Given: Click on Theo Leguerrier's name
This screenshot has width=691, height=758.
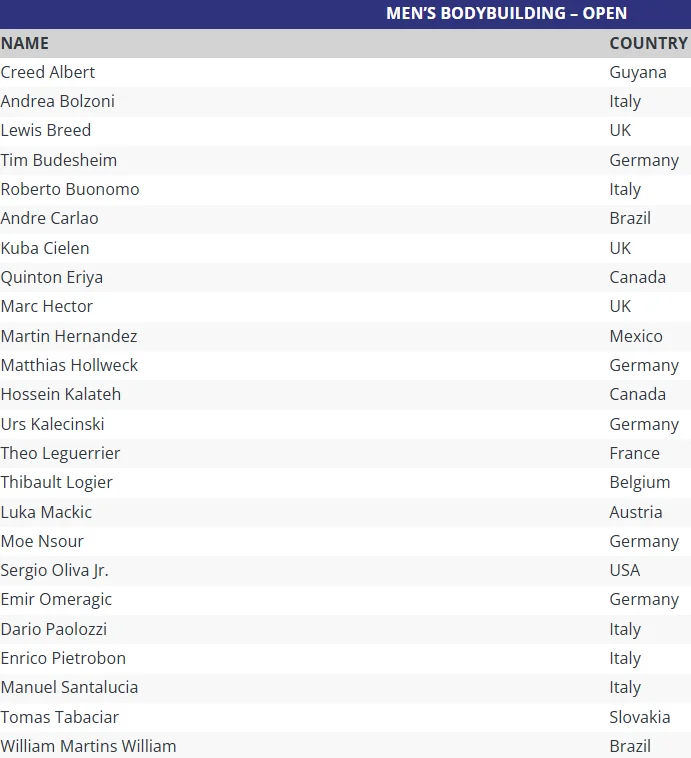Looking at the screenshot, I should (60, 453).
